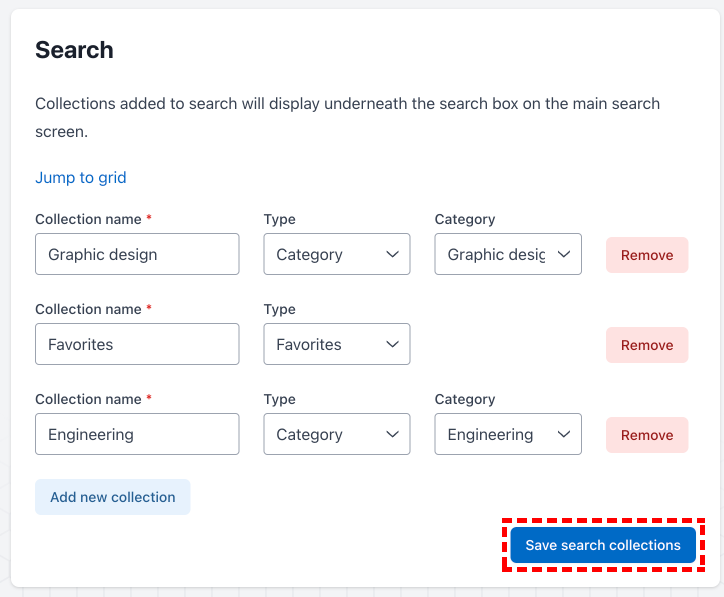Click Add new collection button

[x=113, y=497]
